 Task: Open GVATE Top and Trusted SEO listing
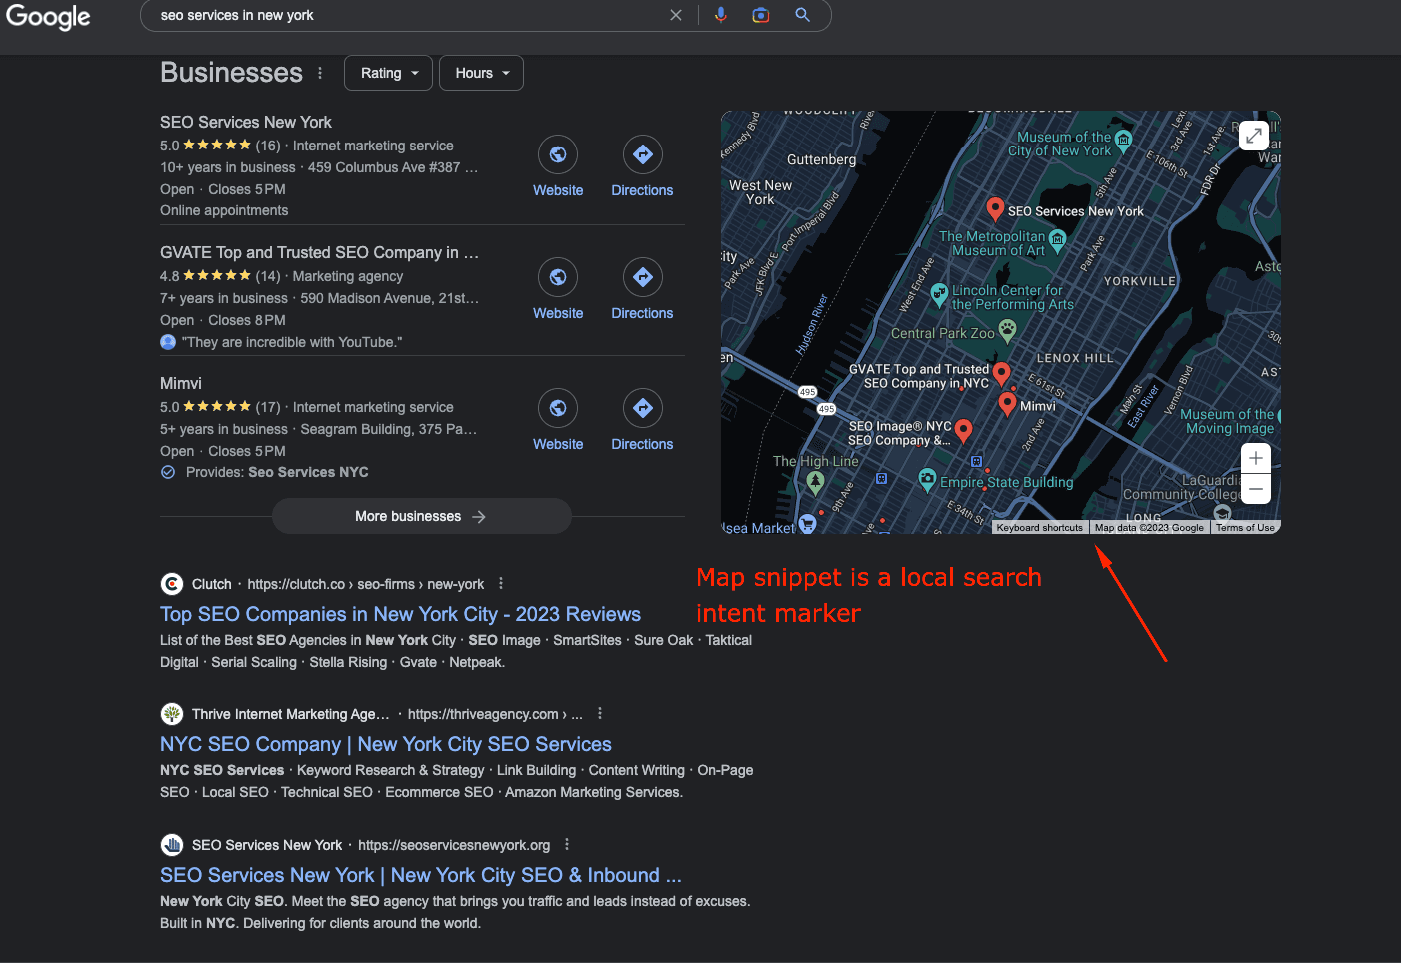click(x=319, y=253)
